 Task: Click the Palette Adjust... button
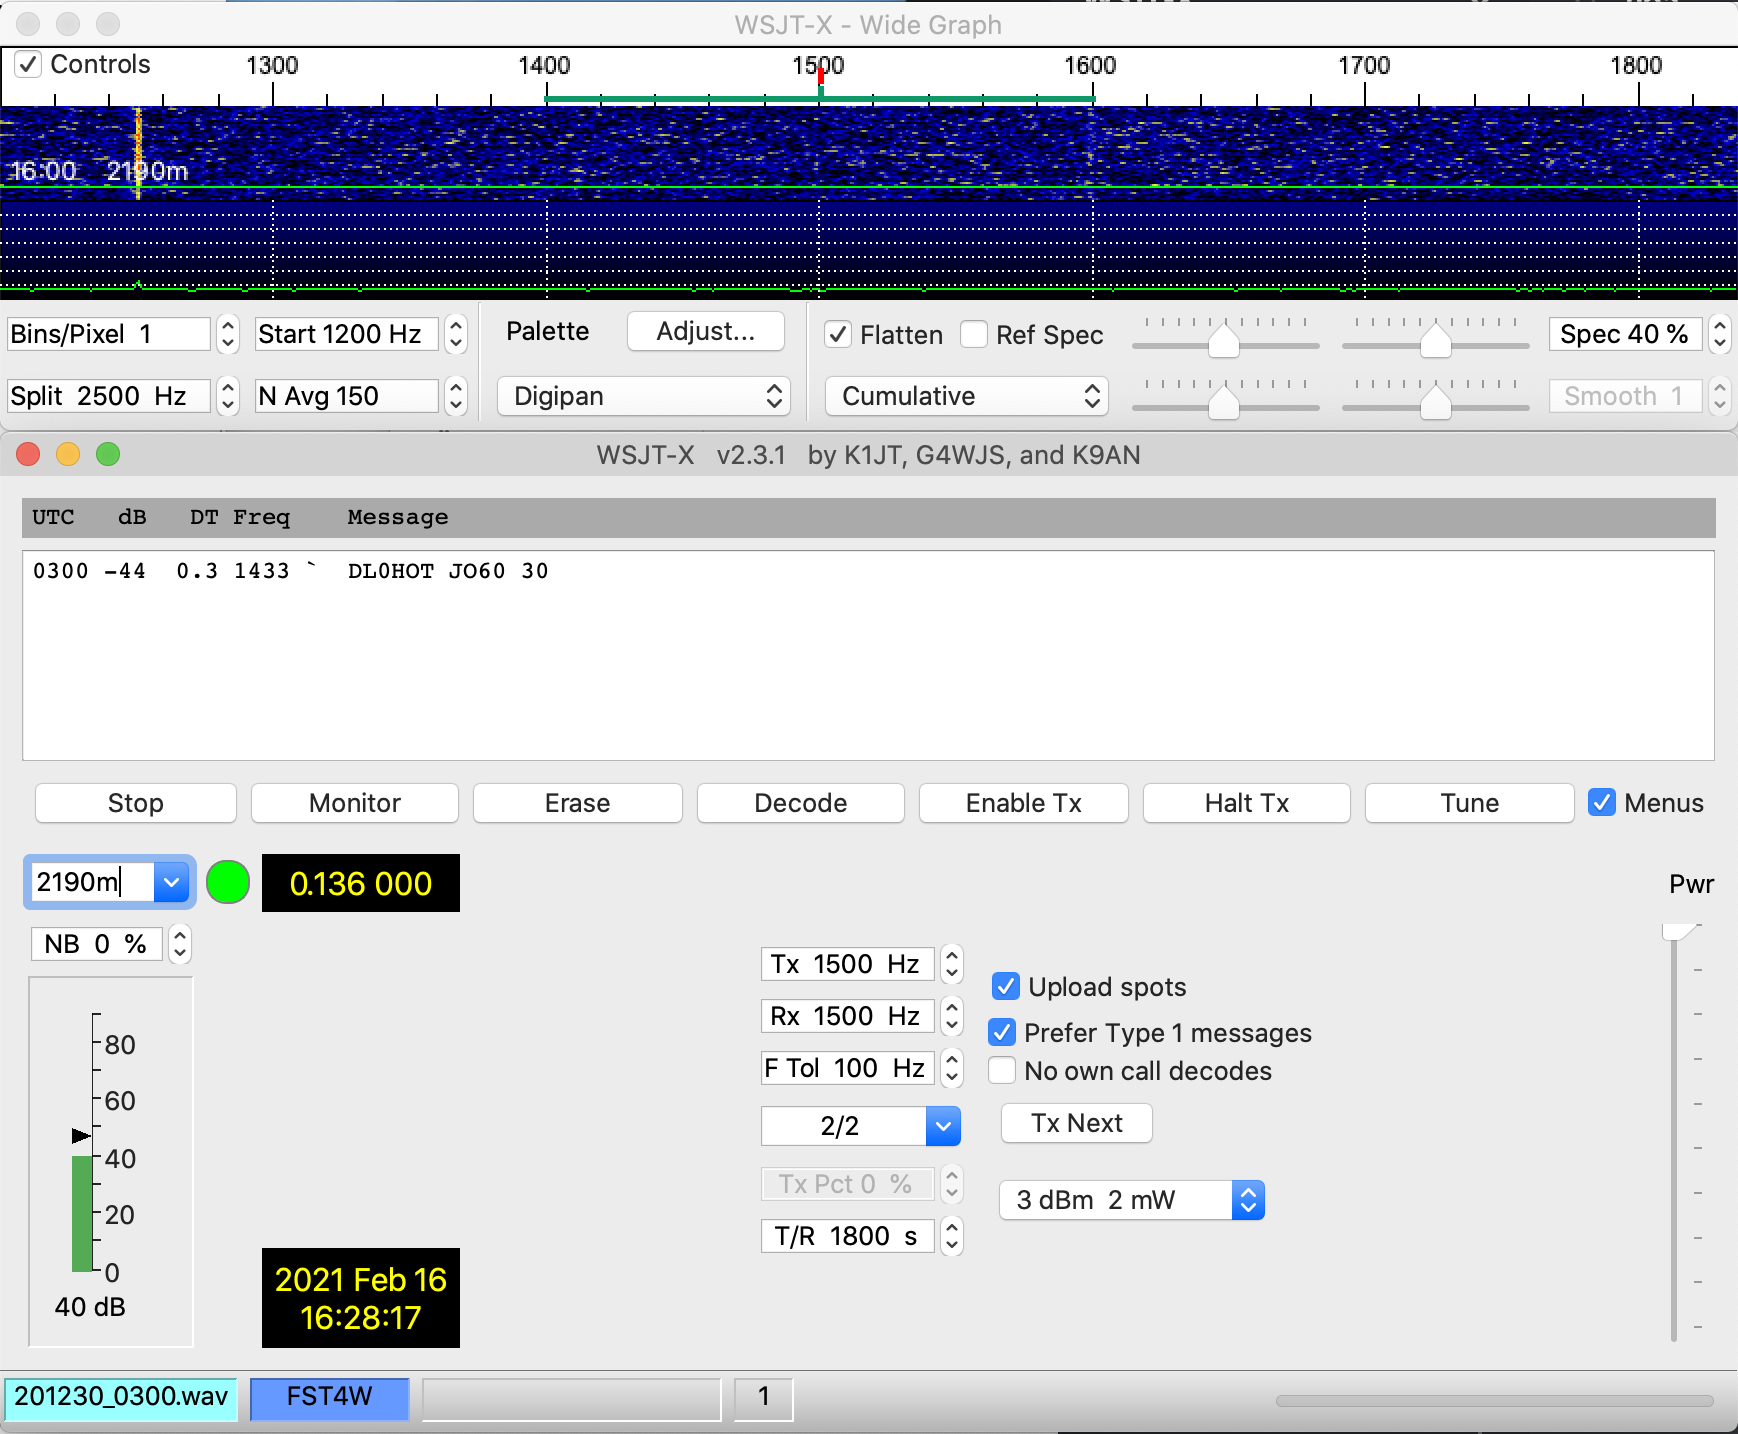(x=705, y=332)
